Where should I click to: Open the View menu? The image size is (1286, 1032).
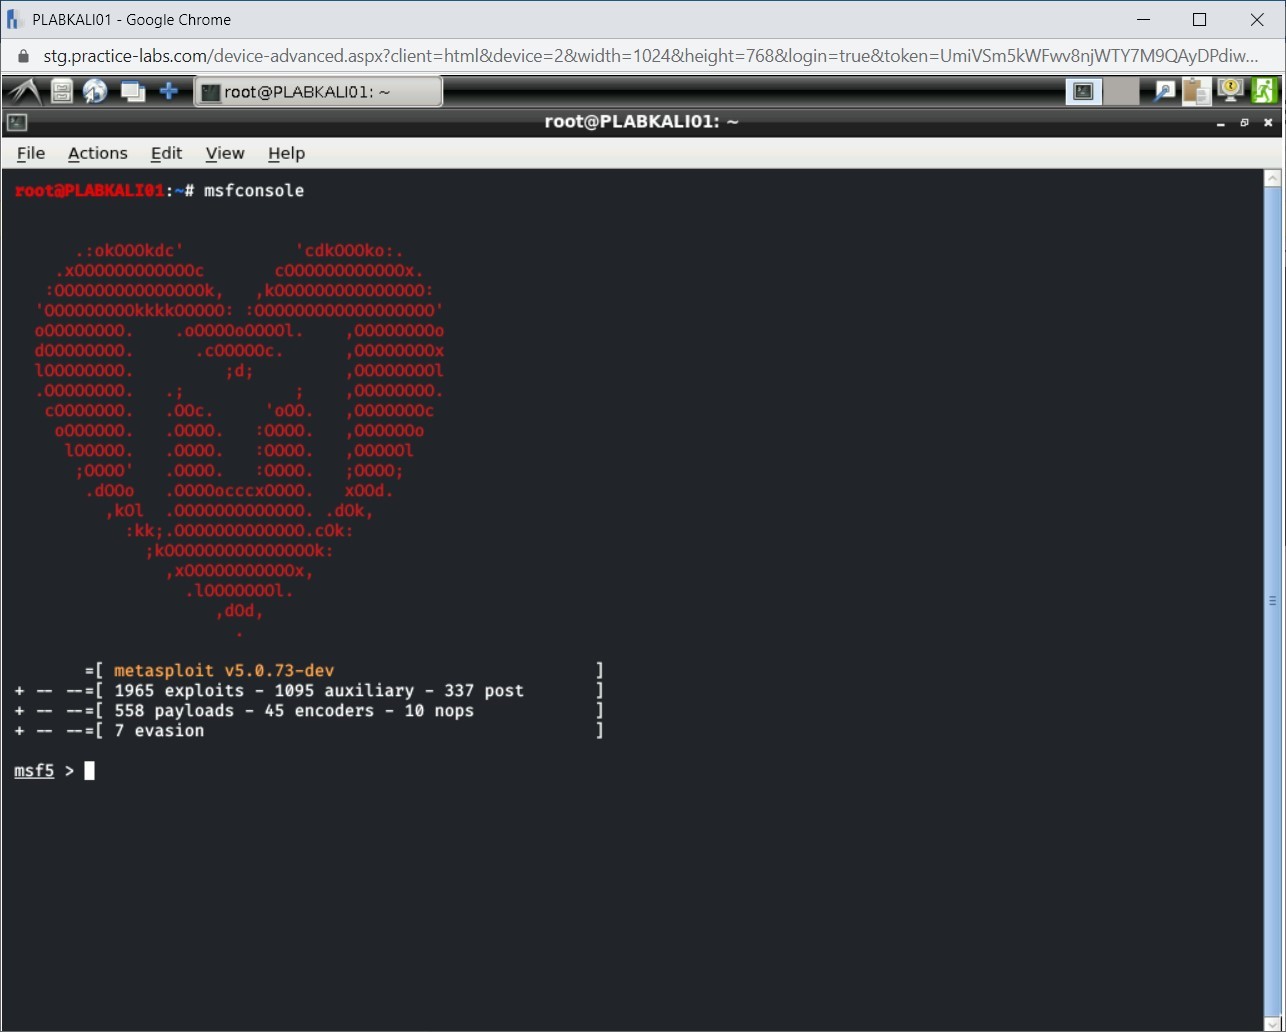pos(224,153)
